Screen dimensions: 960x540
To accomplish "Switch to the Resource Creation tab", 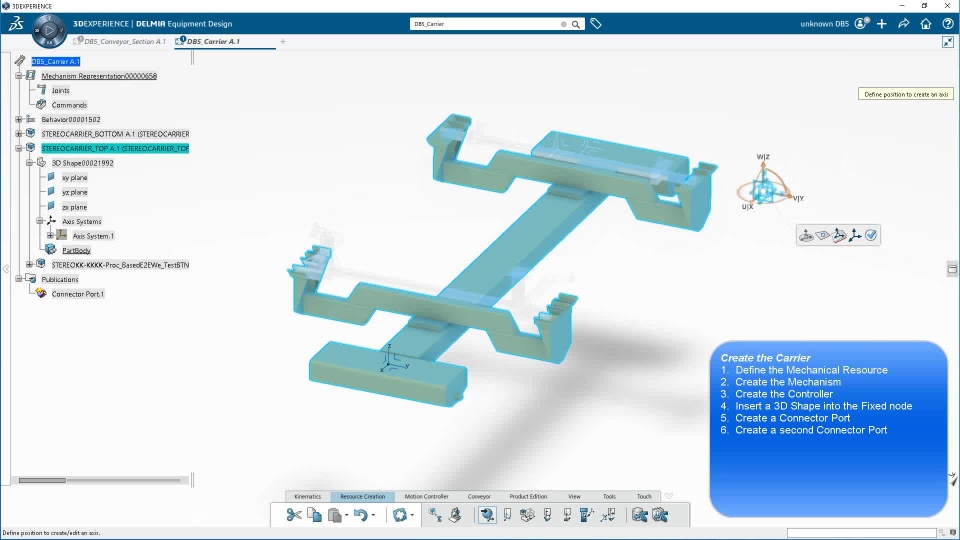I will click(362, 497).
